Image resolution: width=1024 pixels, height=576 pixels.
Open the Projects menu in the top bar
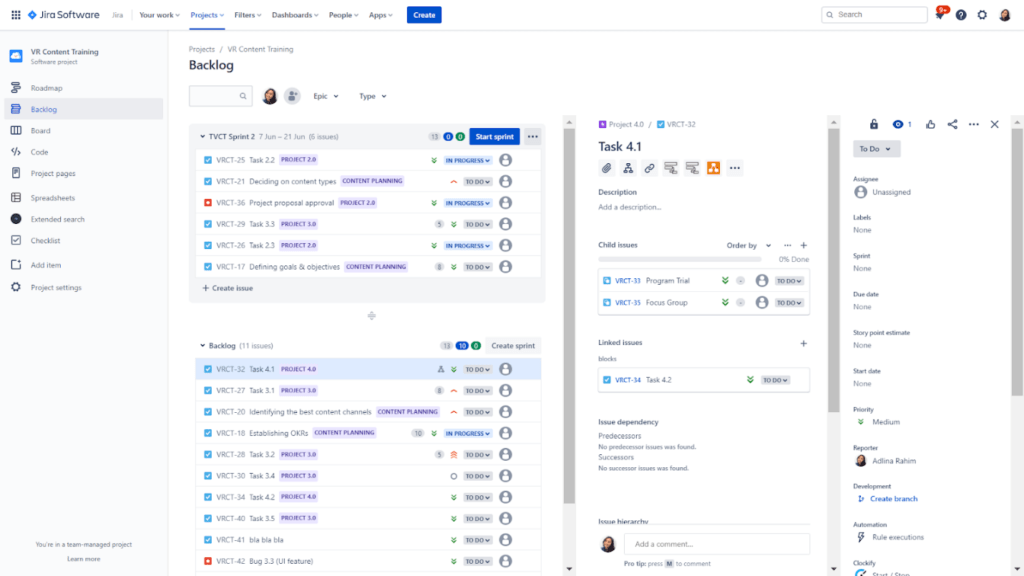click(x=207, y=14)
